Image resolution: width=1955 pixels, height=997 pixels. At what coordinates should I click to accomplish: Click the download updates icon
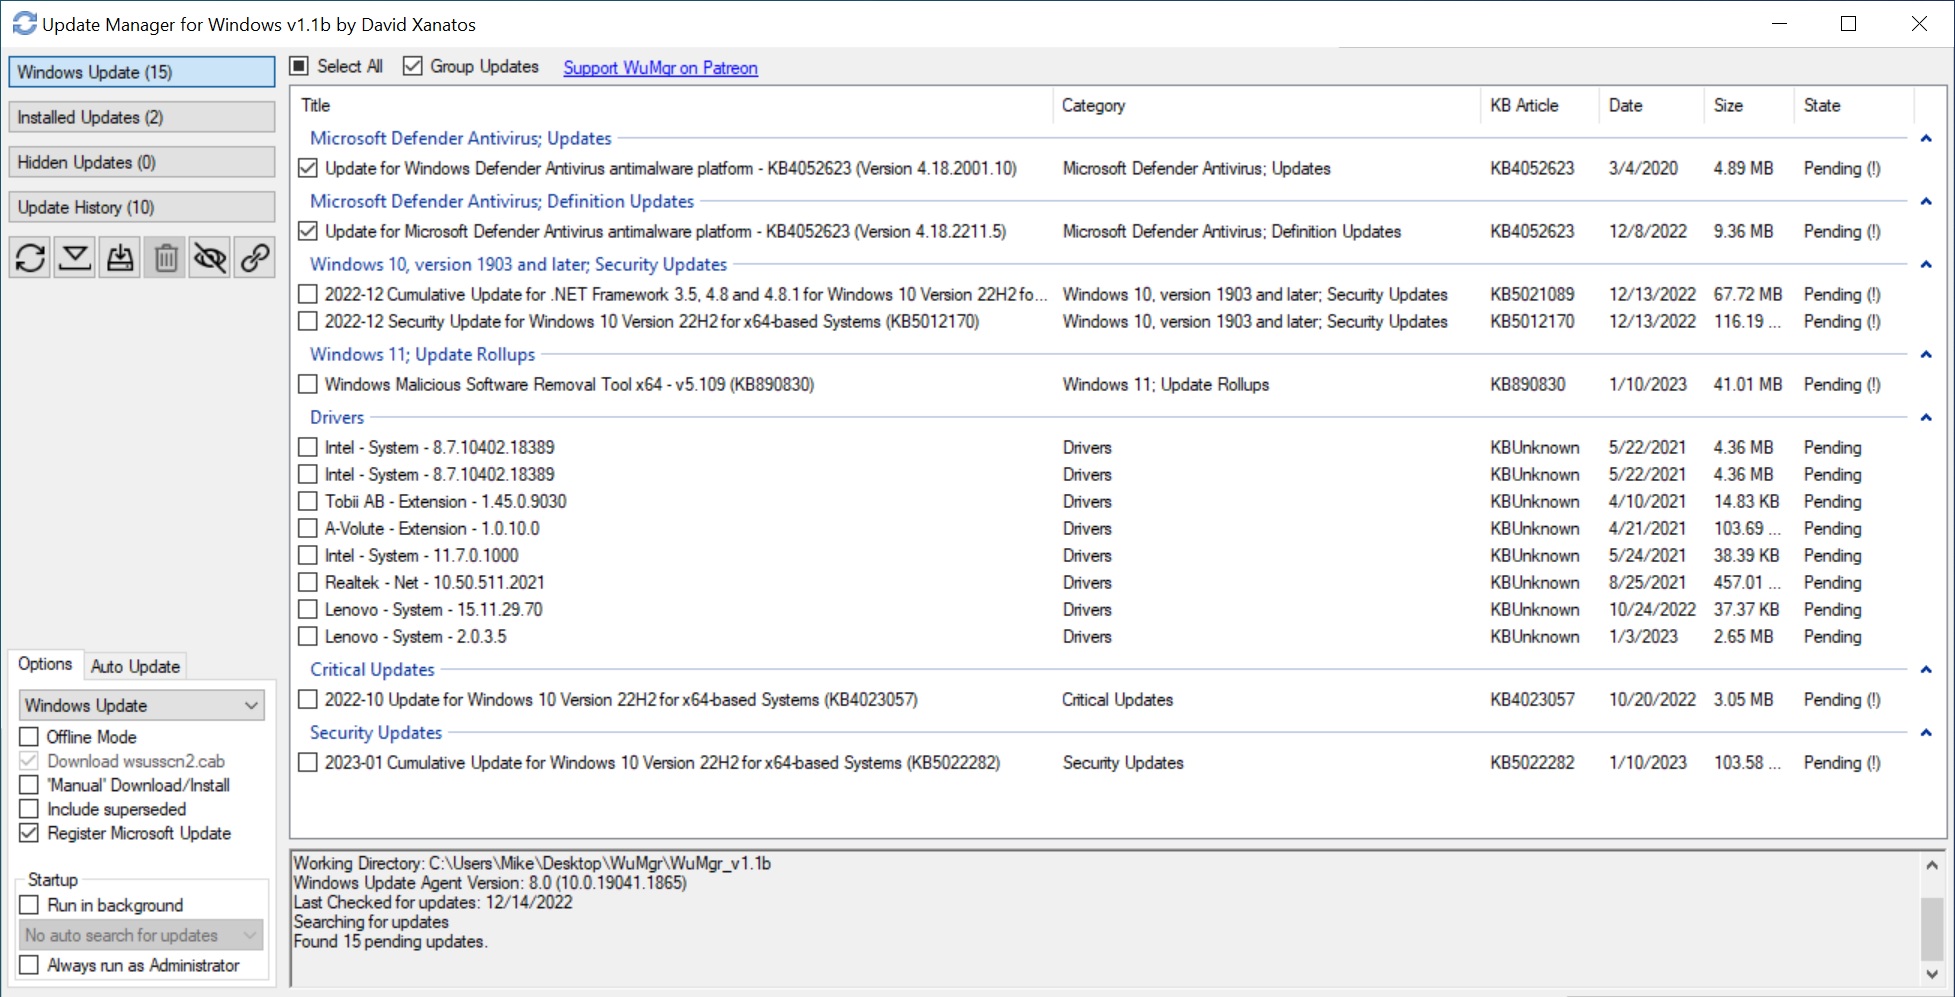coord(75,258)
